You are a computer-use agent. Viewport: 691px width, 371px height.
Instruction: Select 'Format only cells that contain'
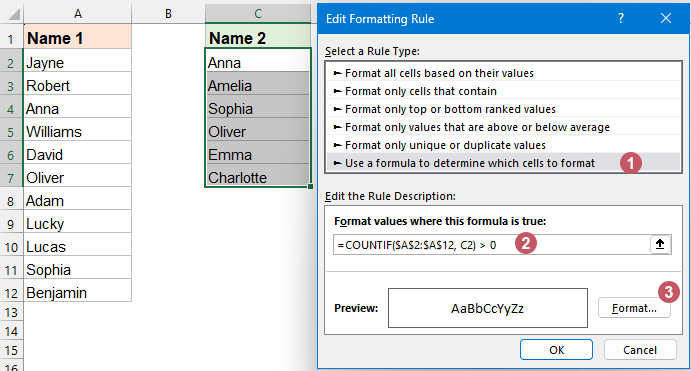[503, 91]
